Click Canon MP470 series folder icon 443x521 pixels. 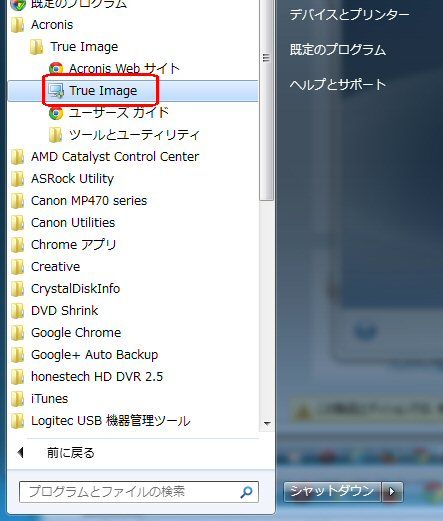[x=18, y=201]
